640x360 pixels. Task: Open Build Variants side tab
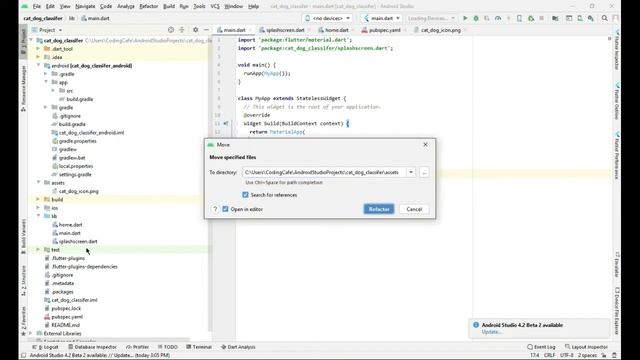(x=23, y=237)
